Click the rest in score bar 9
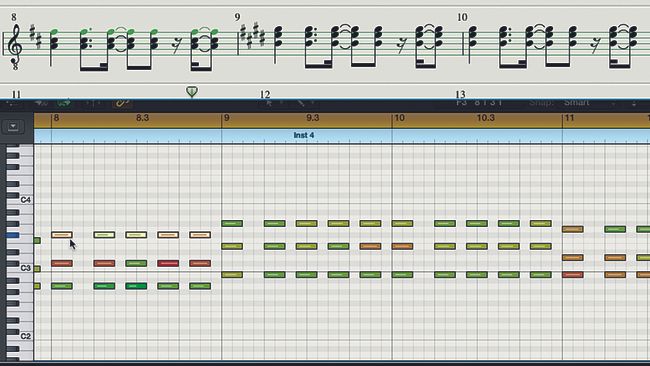The image size is (650, 366). pos(401,45)
